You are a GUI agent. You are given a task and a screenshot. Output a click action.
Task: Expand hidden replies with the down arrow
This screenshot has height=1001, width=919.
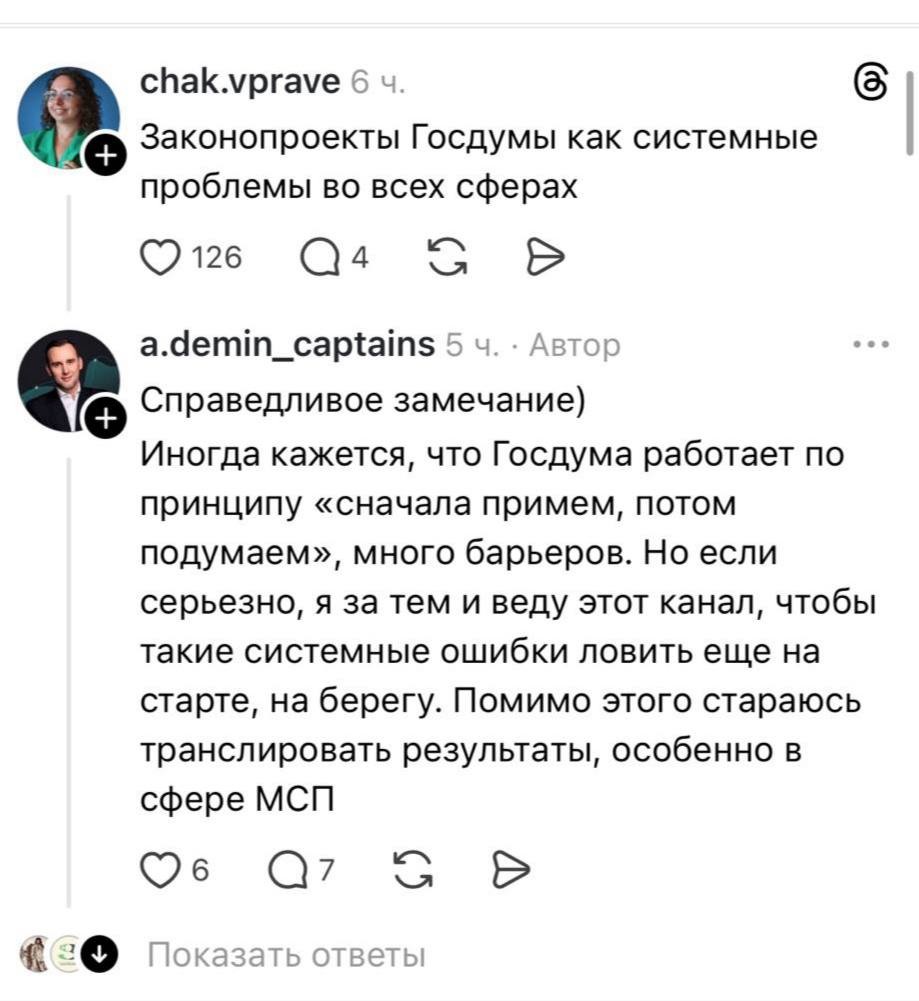98,955
